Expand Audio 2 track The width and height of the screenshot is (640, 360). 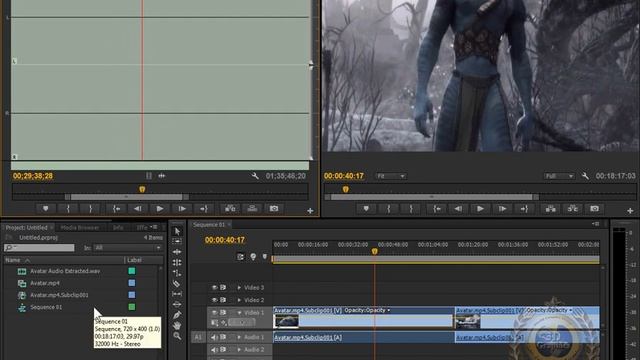239,349
